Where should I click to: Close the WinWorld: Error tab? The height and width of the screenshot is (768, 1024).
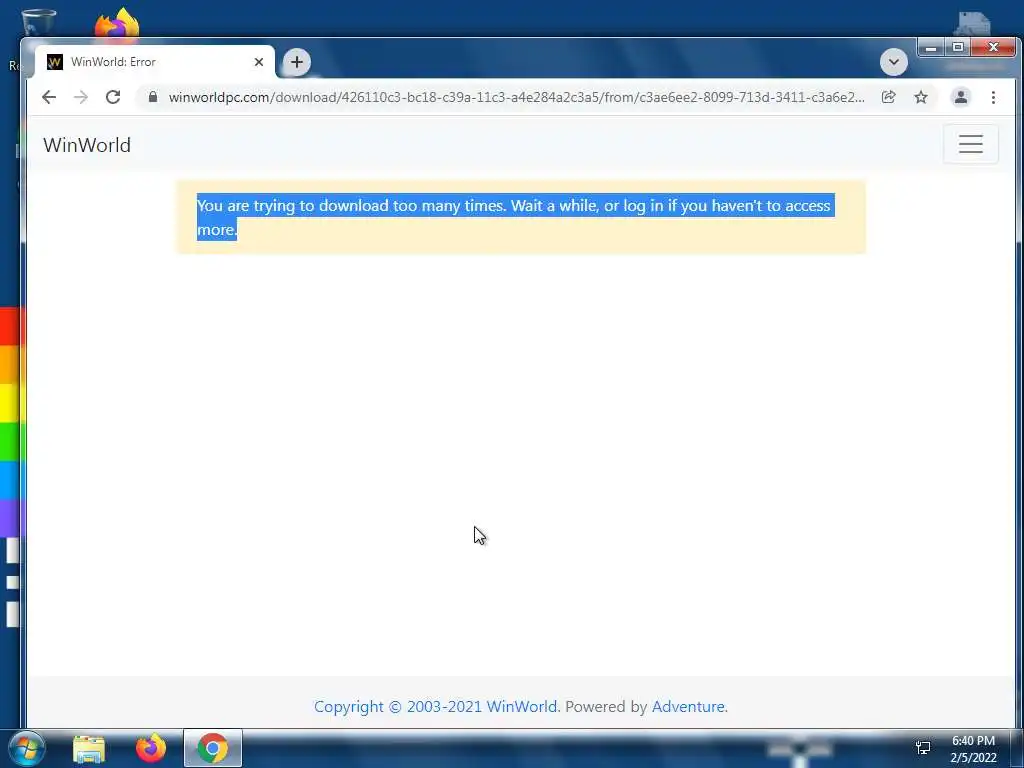point(259,62)
